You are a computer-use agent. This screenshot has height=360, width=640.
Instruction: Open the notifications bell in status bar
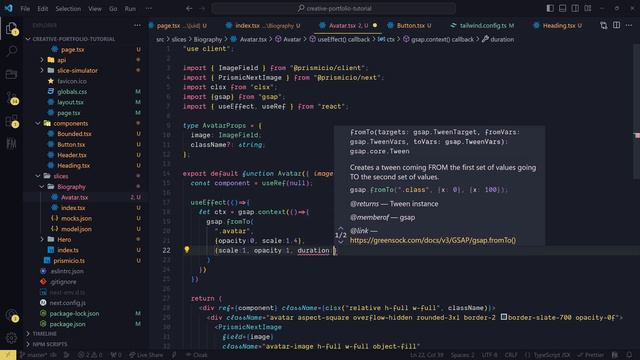tap(629, 355)
